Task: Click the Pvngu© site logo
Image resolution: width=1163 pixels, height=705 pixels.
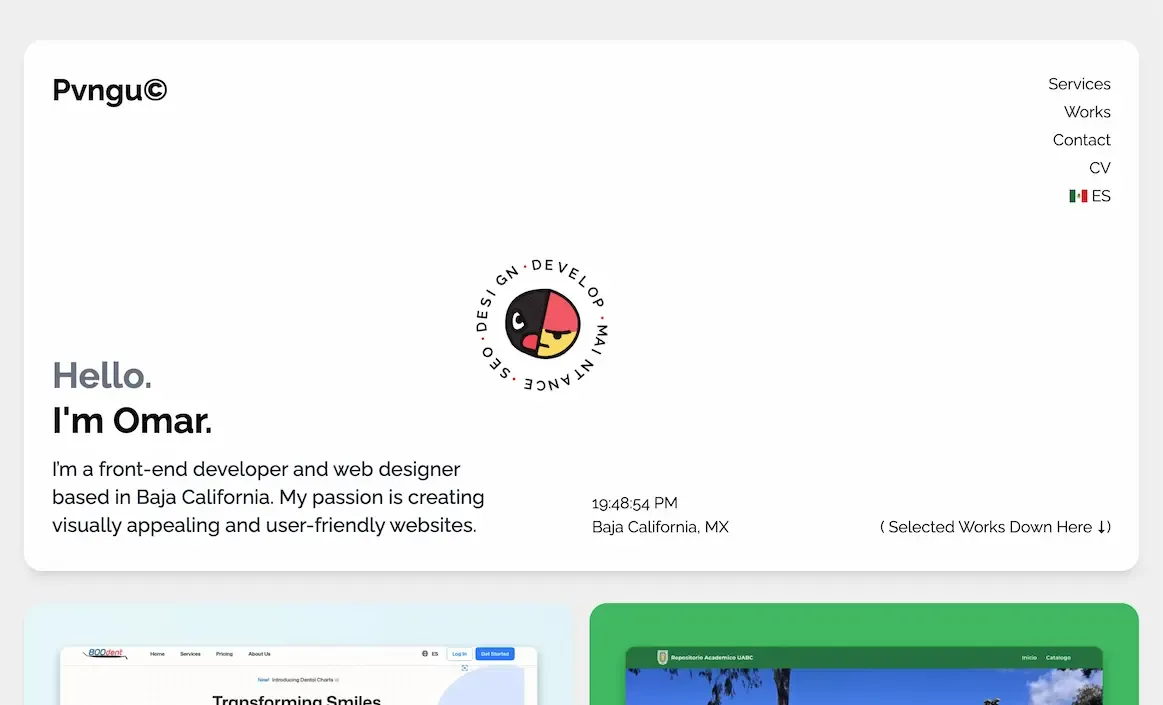Action: pyautogui.click(x=110, y=91)
